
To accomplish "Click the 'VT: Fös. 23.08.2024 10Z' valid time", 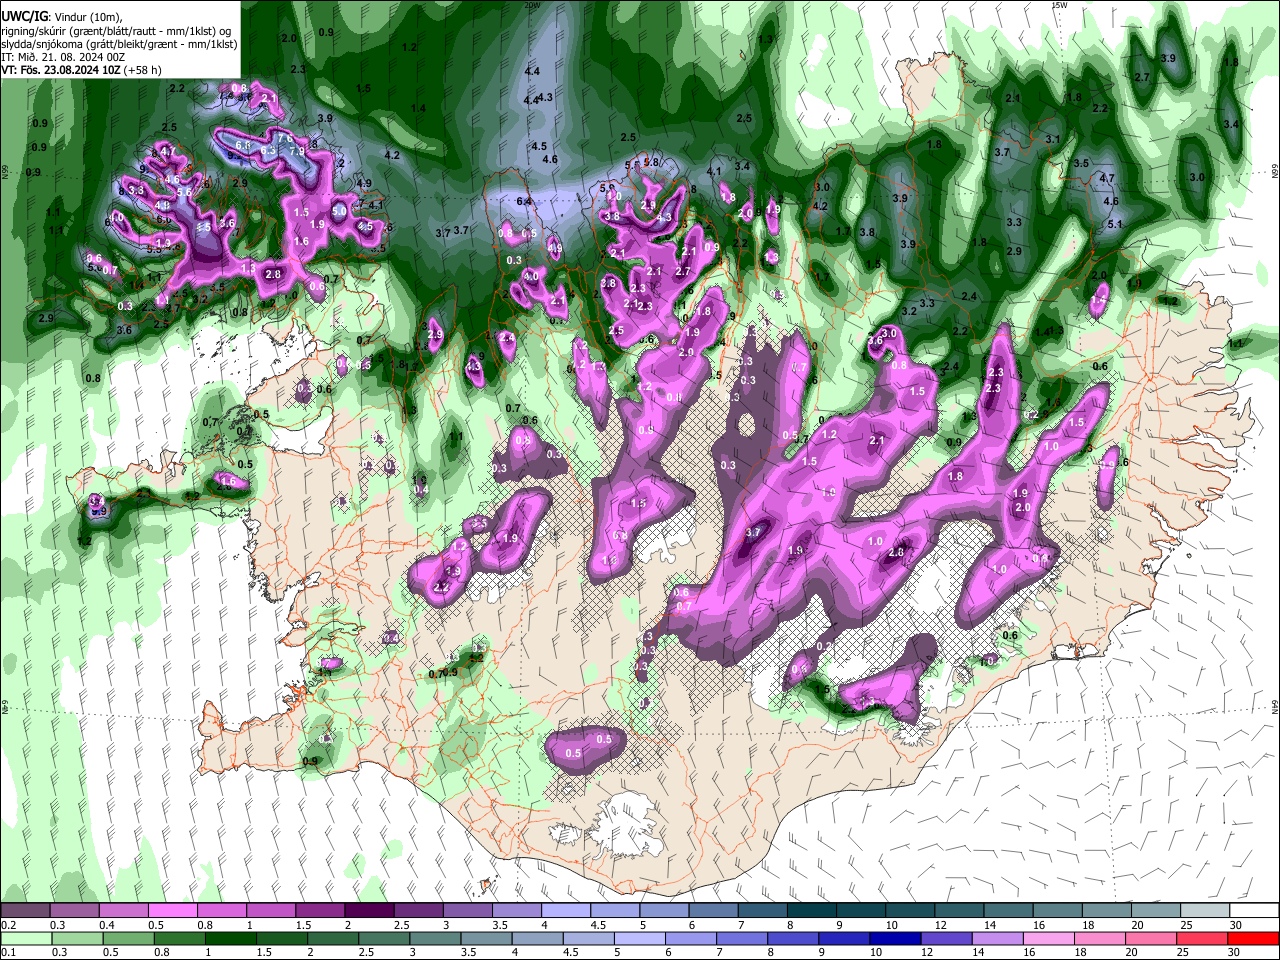I will click(x=62, y=70).
